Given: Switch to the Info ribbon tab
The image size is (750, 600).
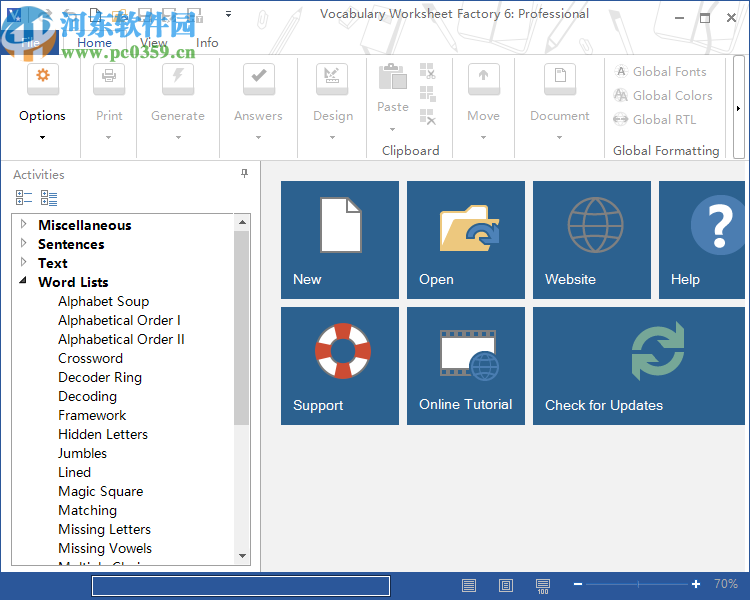Looking at the screenshot, I should (207, 43).
